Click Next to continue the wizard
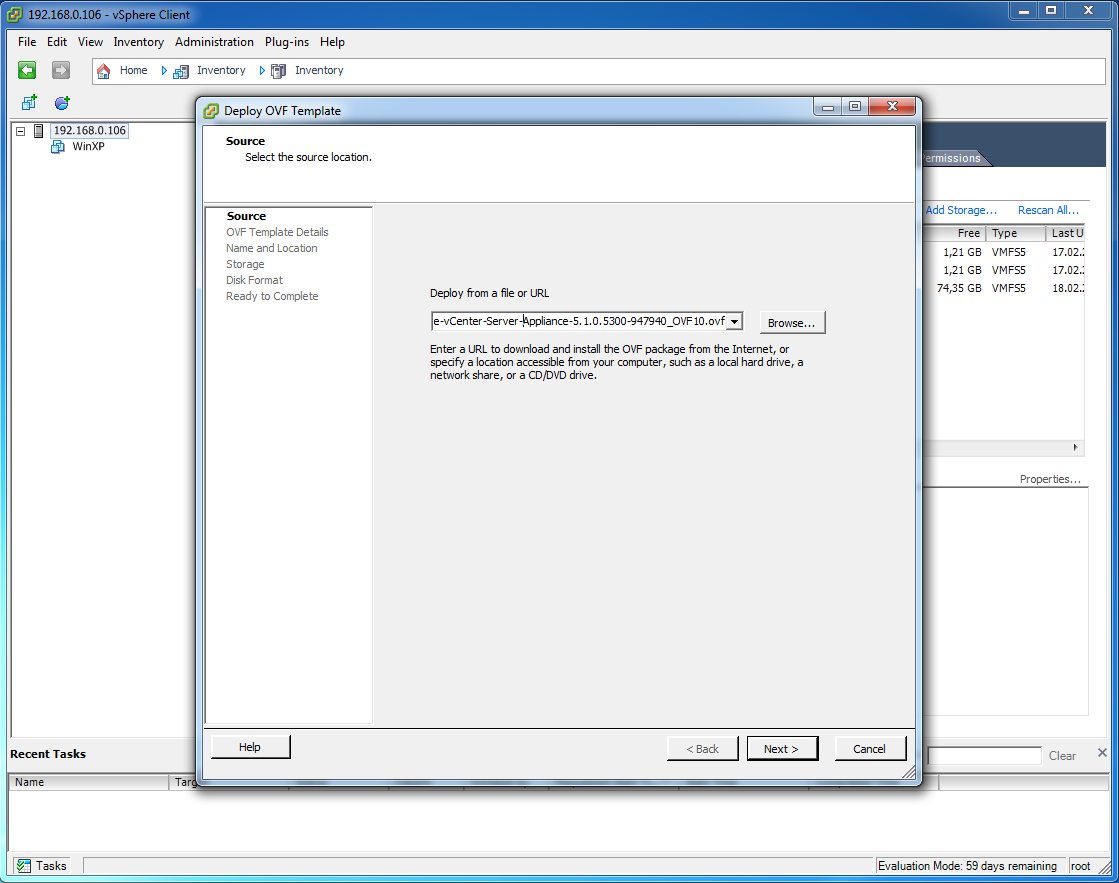The height and width of the screenshot is (883, 1119). click(x=782, y=749)
